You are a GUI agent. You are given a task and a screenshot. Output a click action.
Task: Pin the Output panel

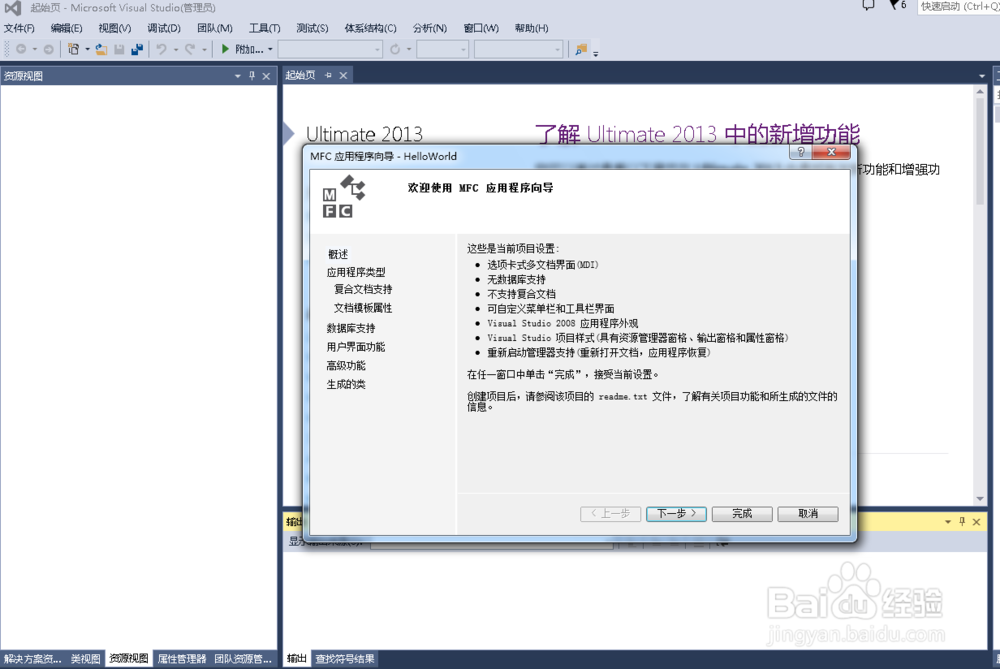click(962, 521)
